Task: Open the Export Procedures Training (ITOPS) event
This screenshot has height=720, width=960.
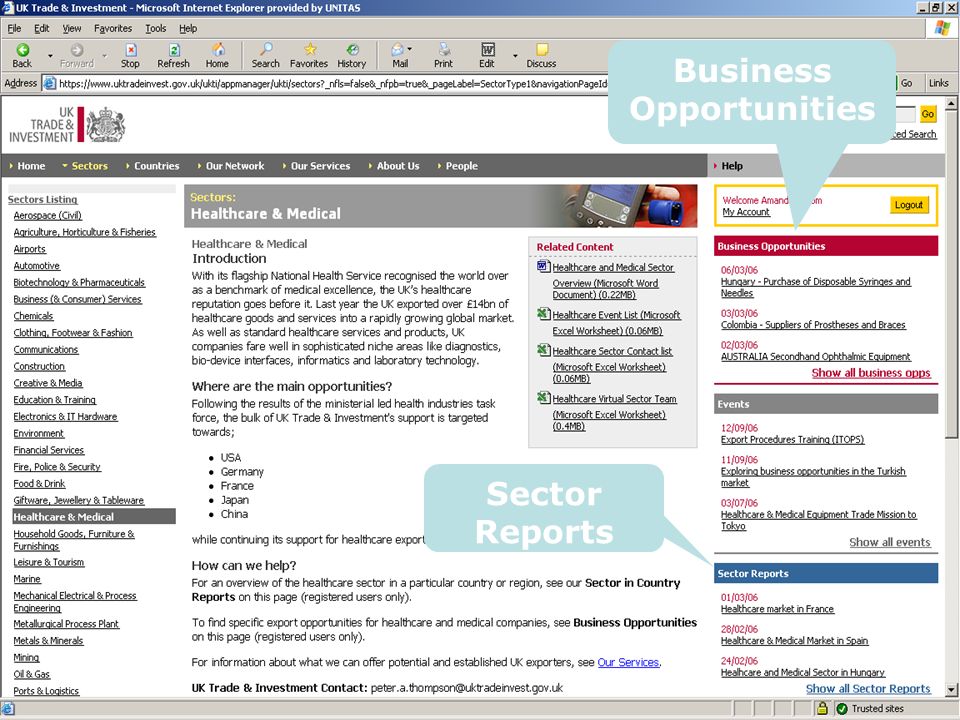Action: click(x=792, y=440)
